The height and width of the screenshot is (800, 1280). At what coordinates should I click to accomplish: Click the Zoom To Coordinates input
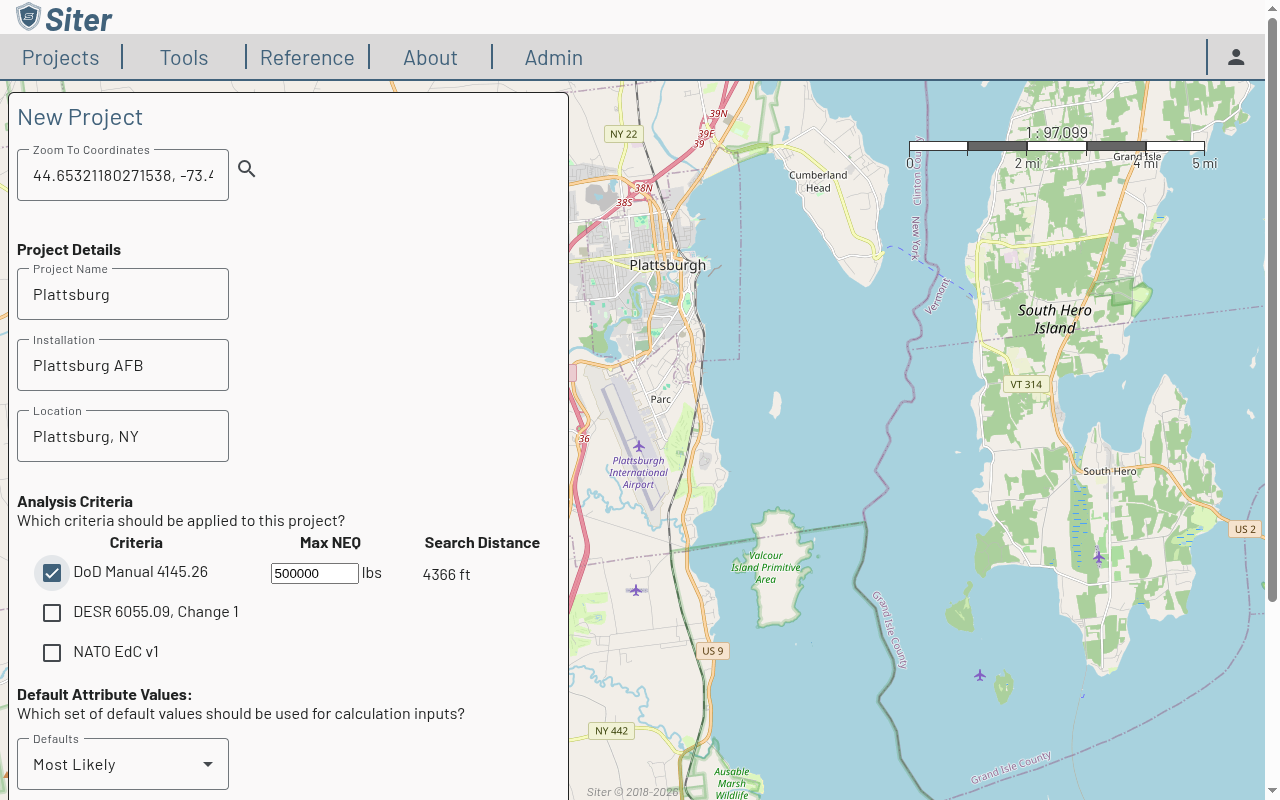[122, 175]
